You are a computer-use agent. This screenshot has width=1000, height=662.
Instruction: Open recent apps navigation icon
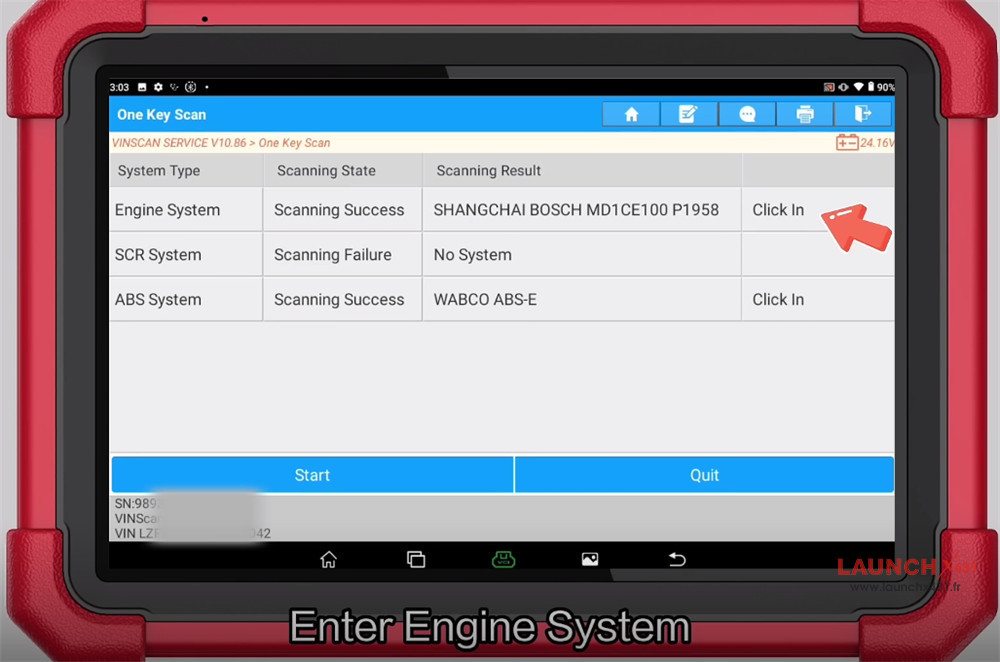[416, 559]
